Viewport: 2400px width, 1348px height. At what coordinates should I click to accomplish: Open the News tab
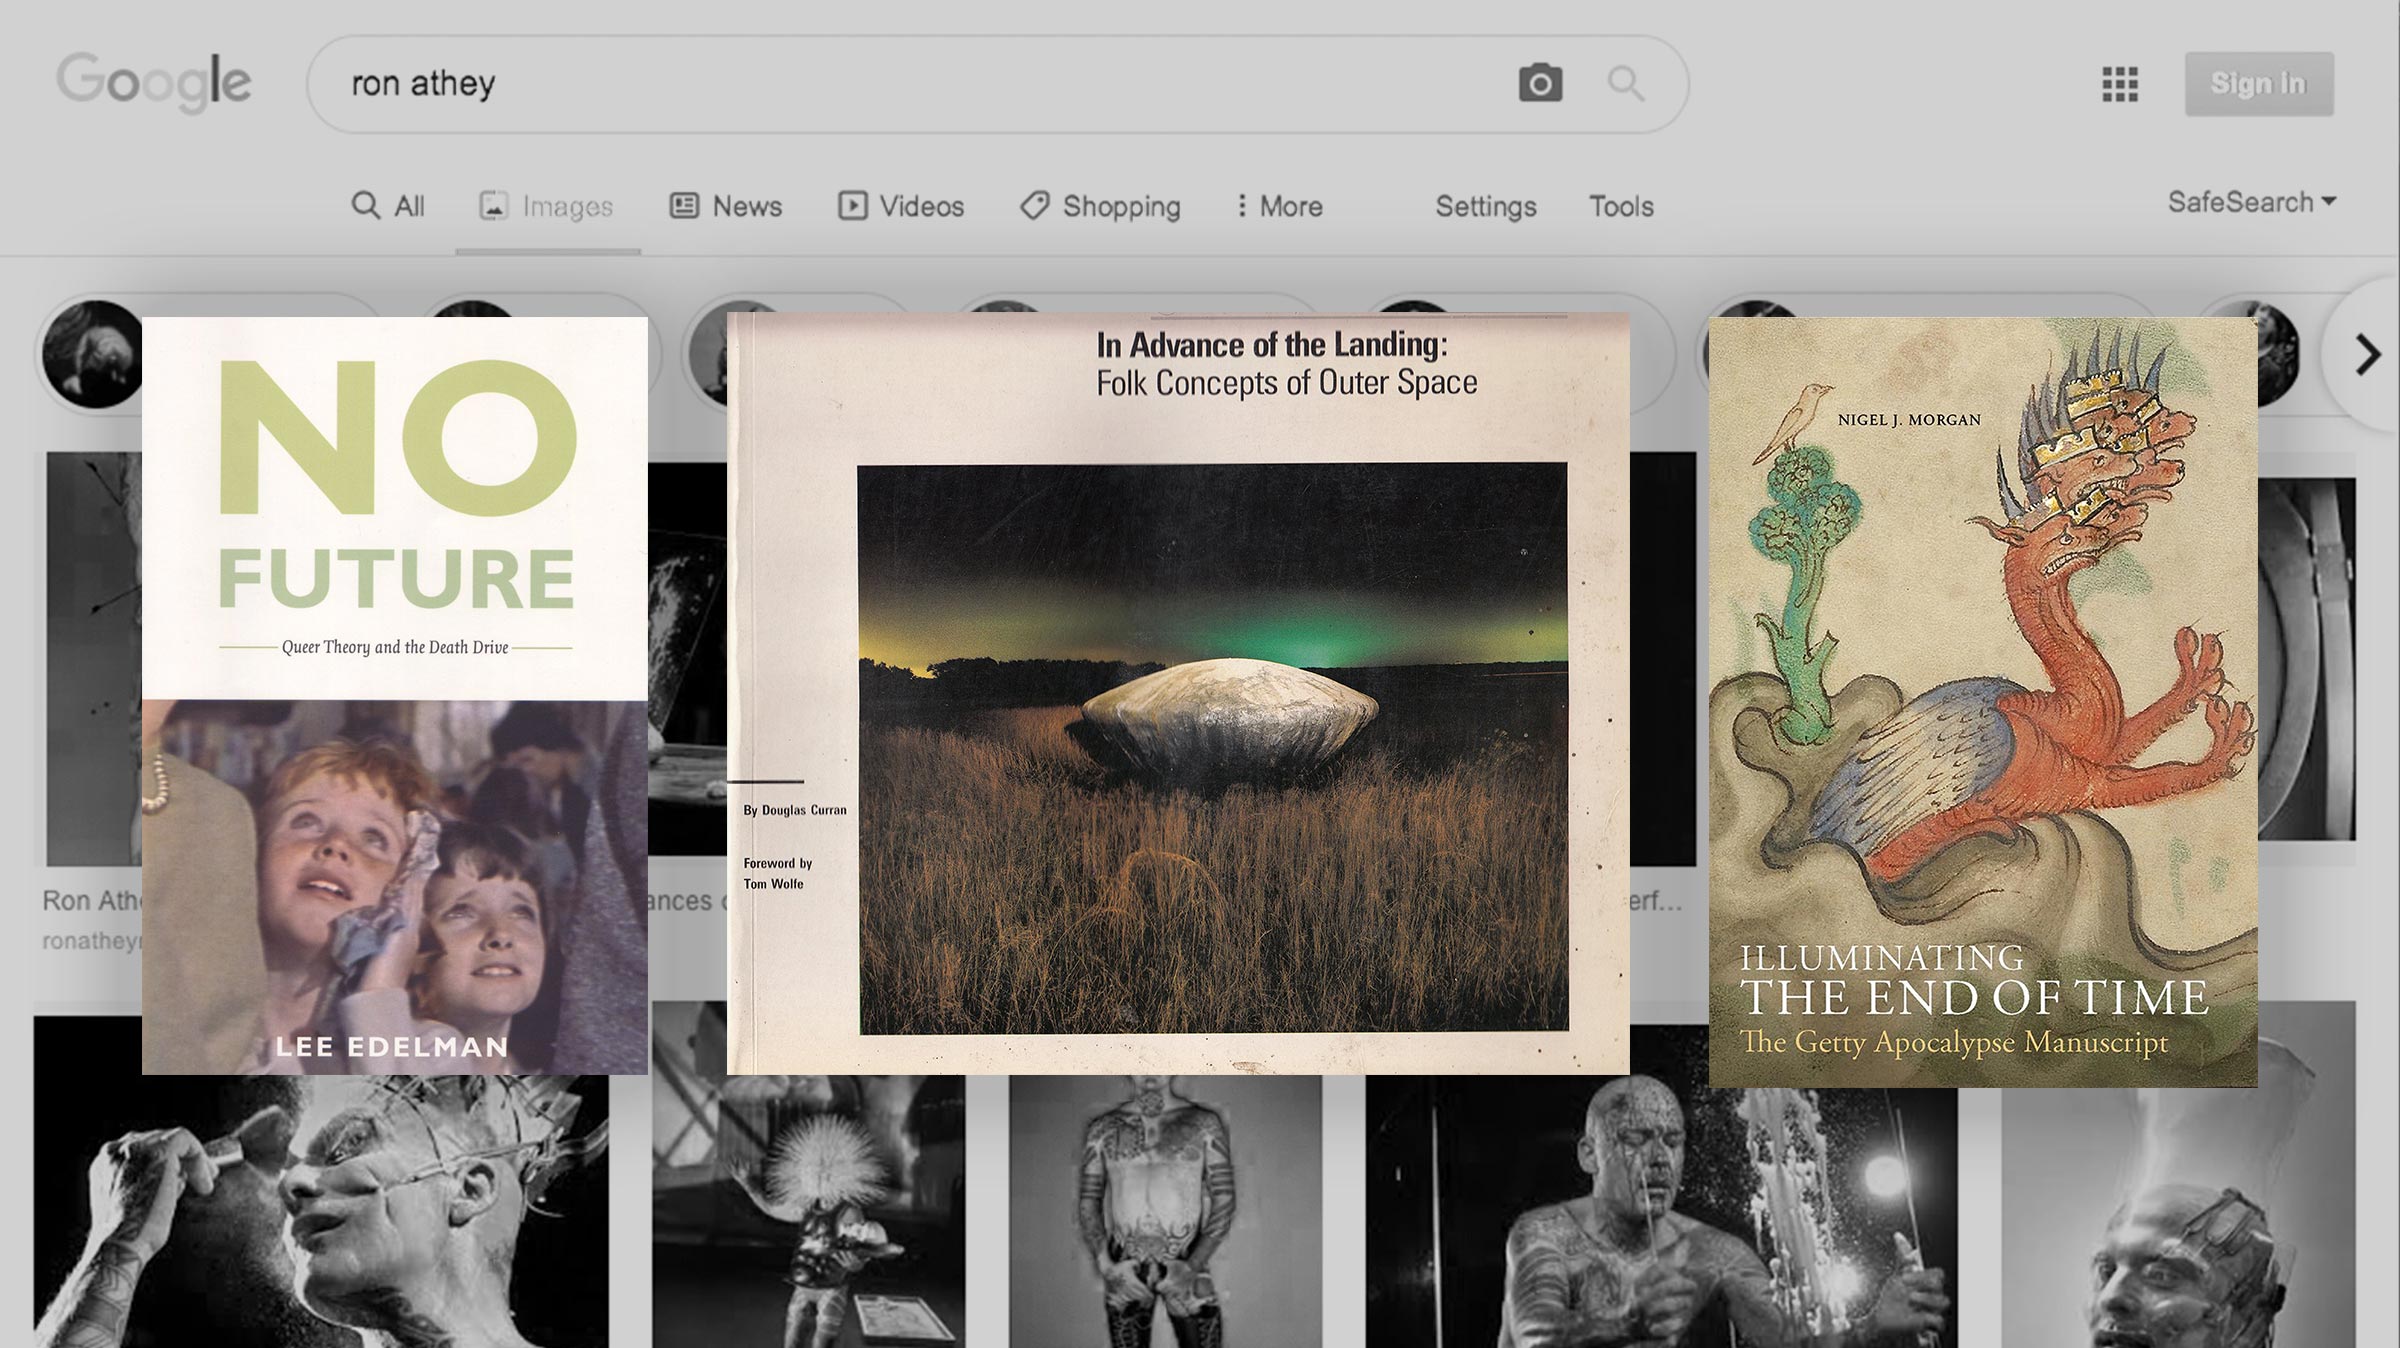tap(726, 206)
